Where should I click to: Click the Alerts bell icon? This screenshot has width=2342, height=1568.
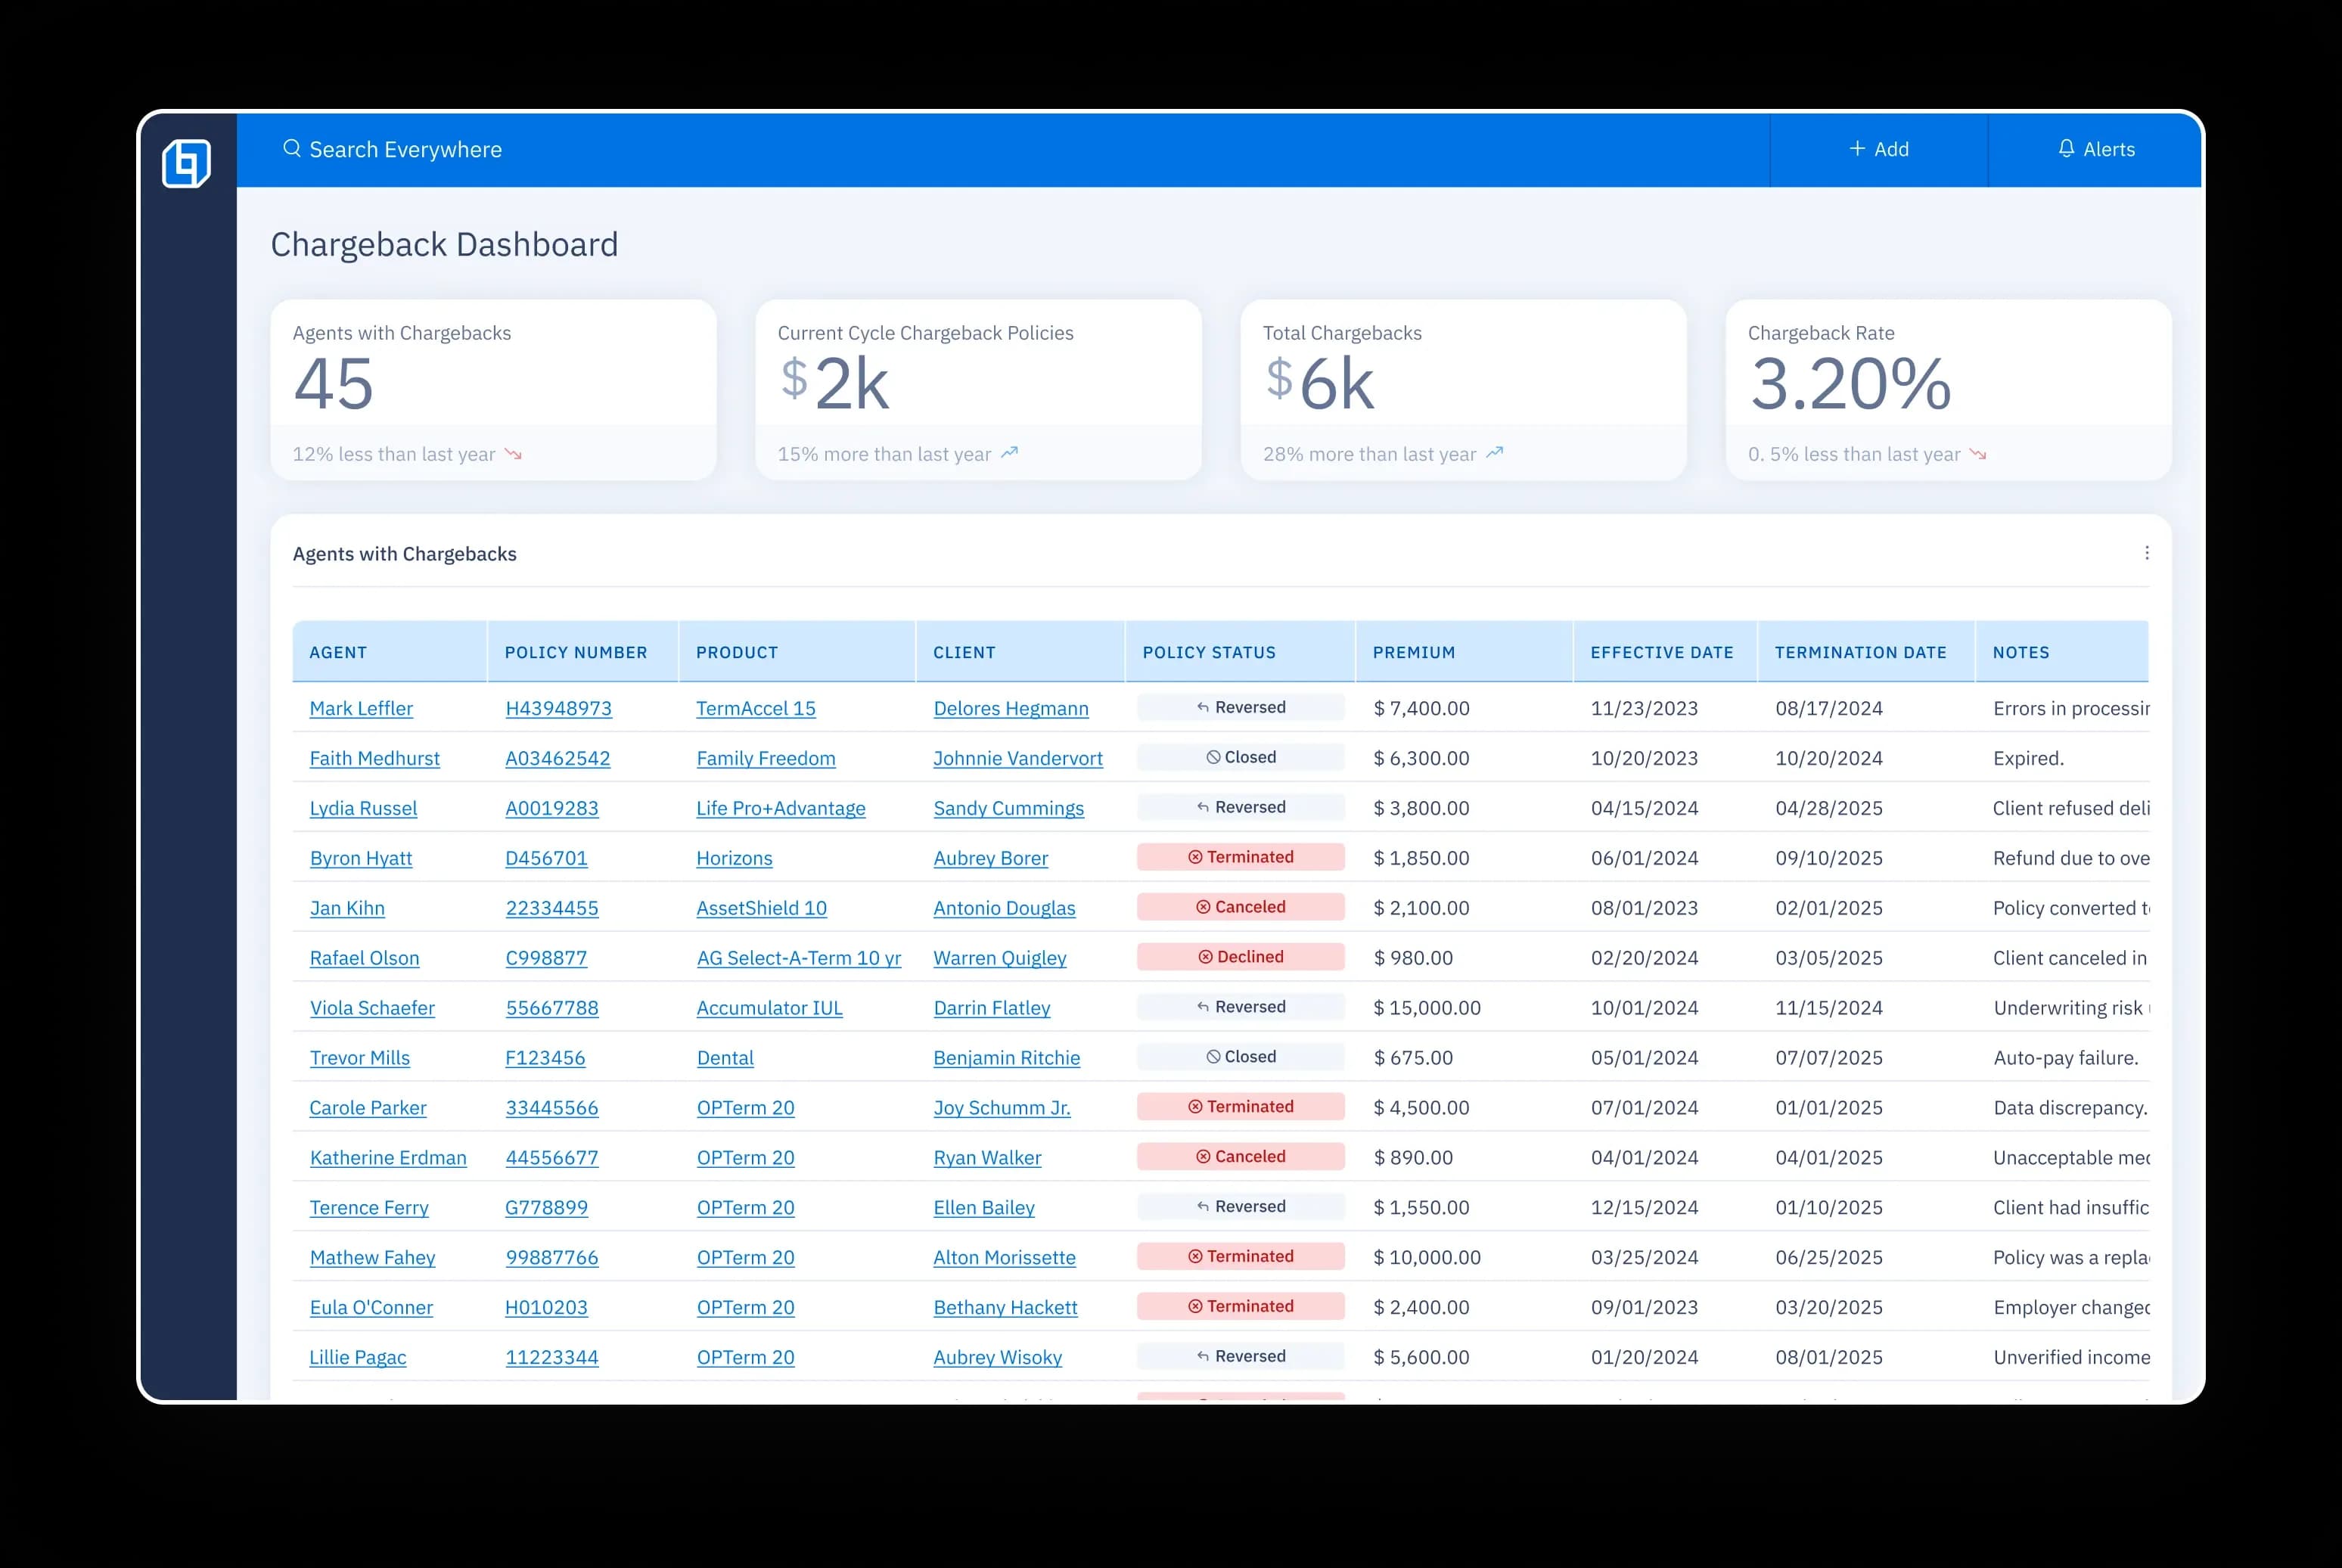pyautogui.click(x=2065, y=149)
